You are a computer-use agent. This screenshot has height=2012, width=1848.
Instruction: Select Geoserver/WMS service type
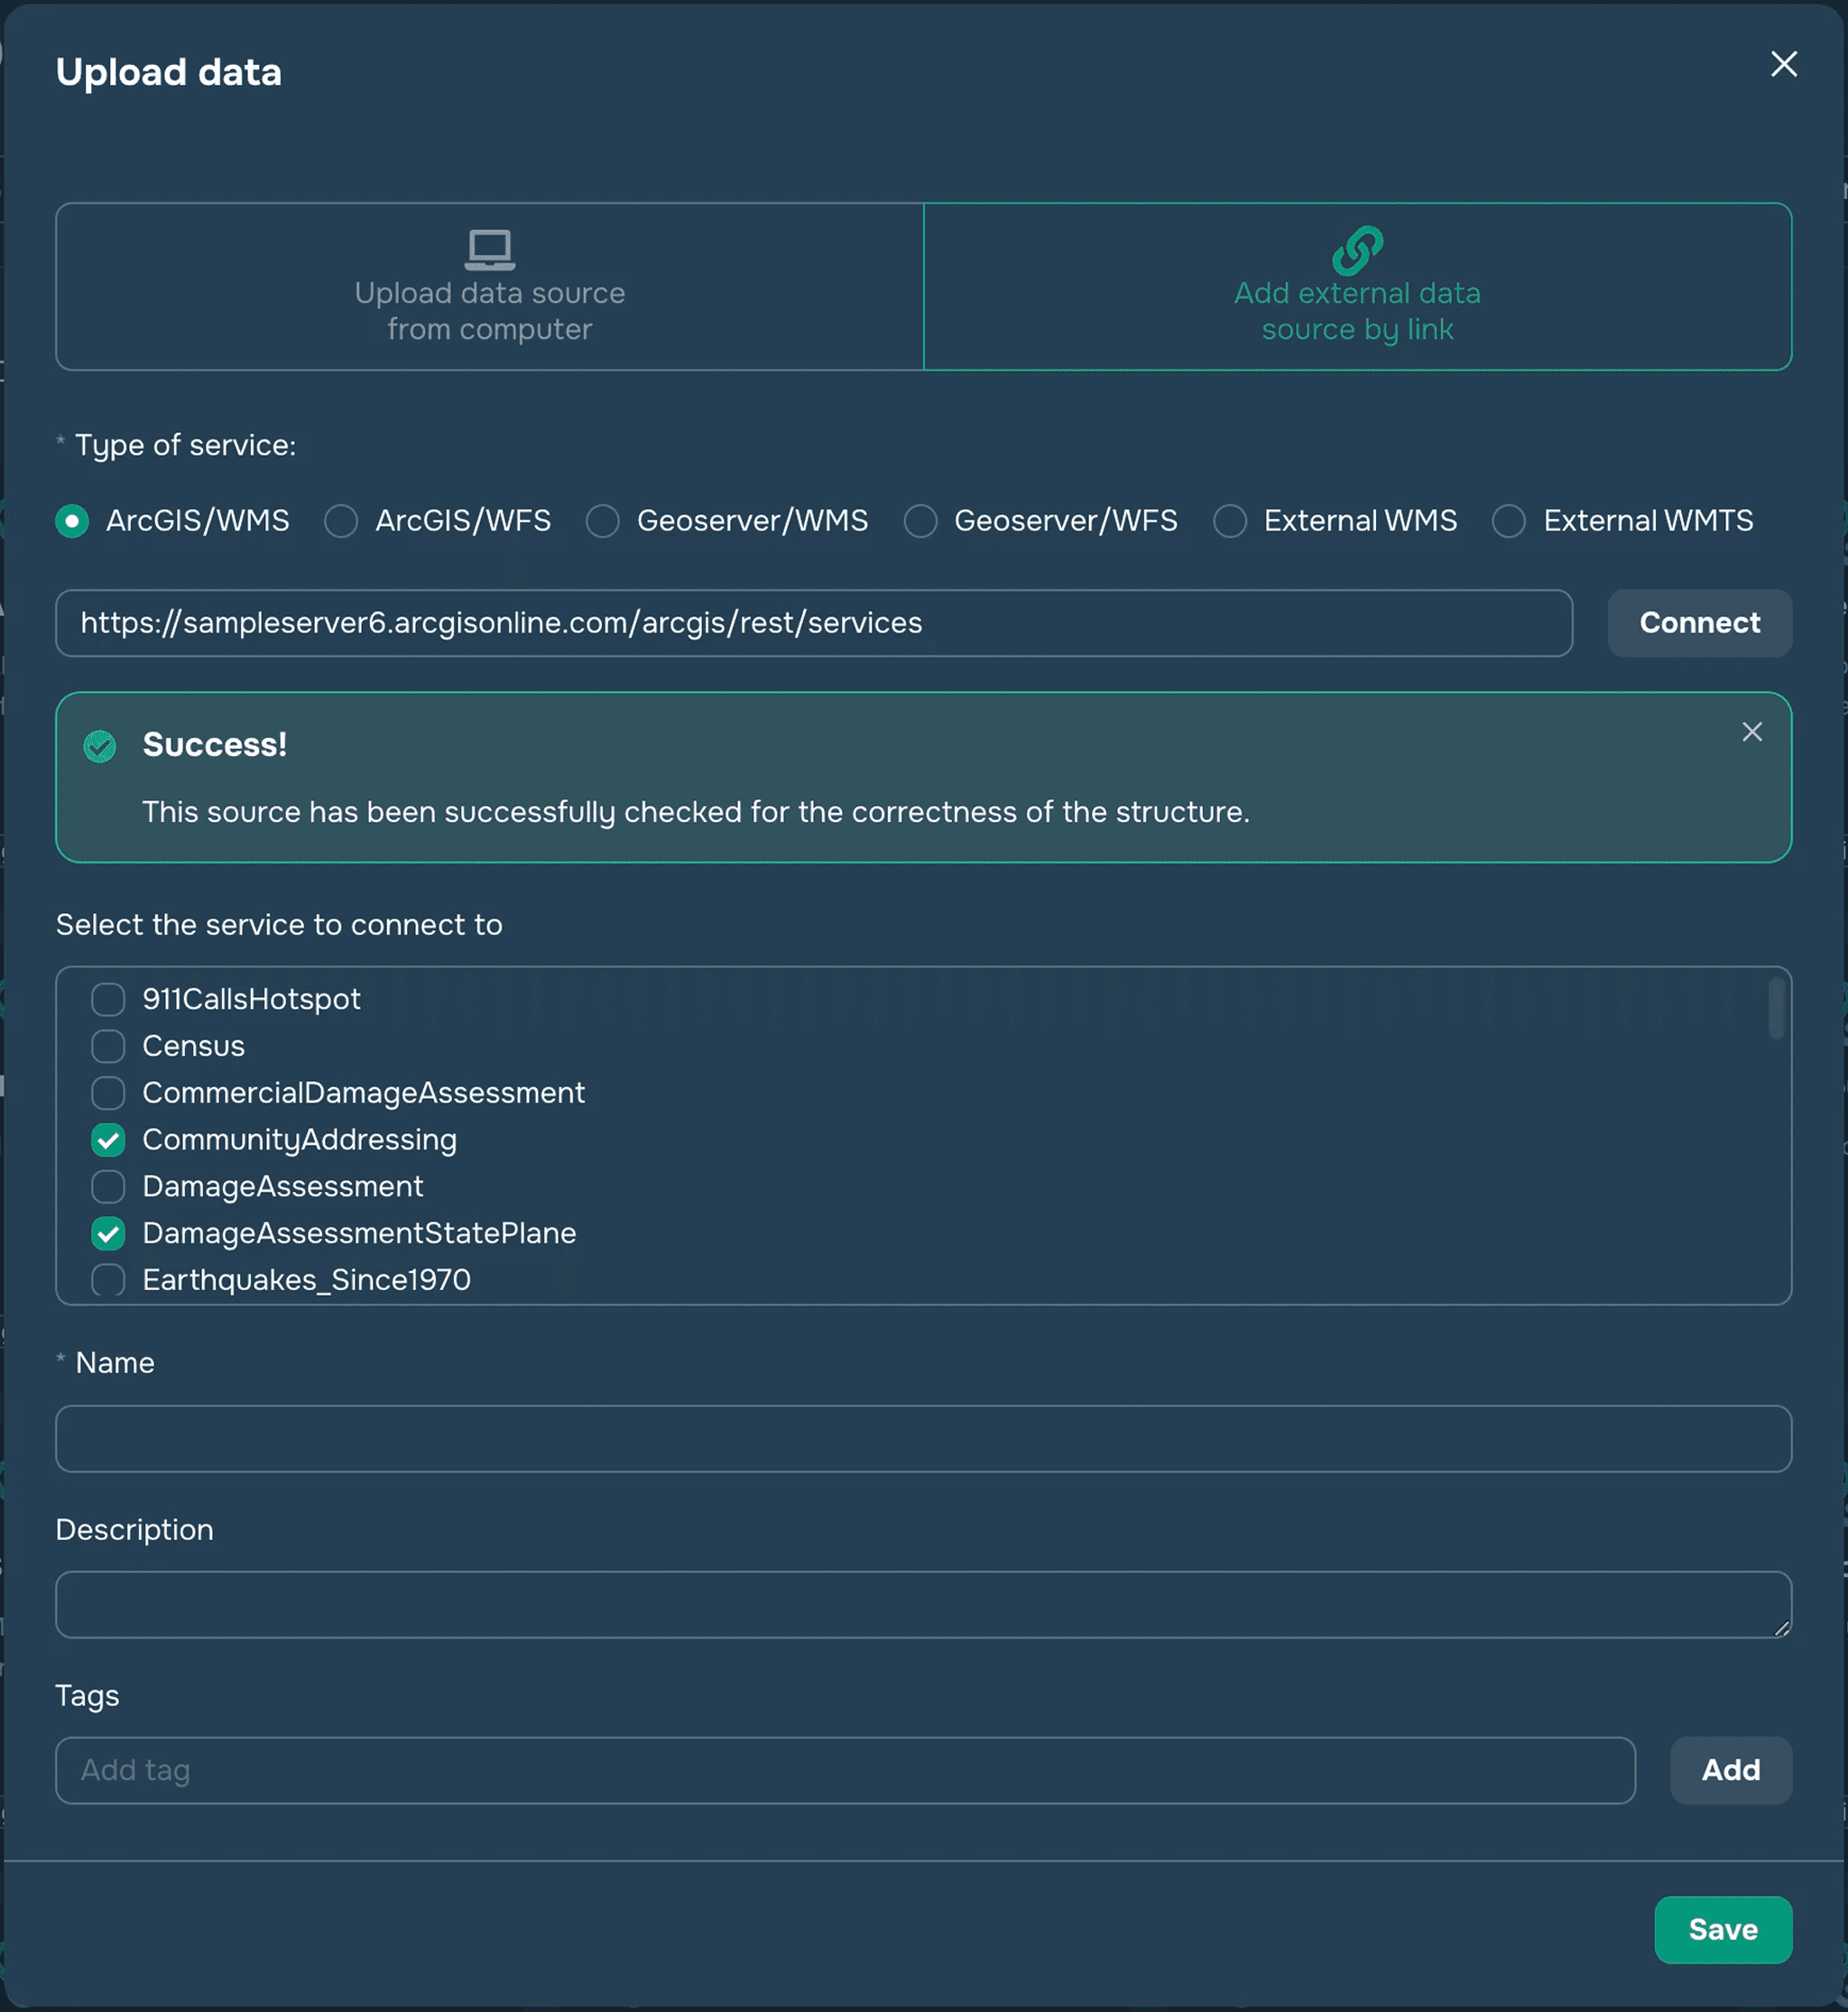pyautogui.click(x=602, y=521)
